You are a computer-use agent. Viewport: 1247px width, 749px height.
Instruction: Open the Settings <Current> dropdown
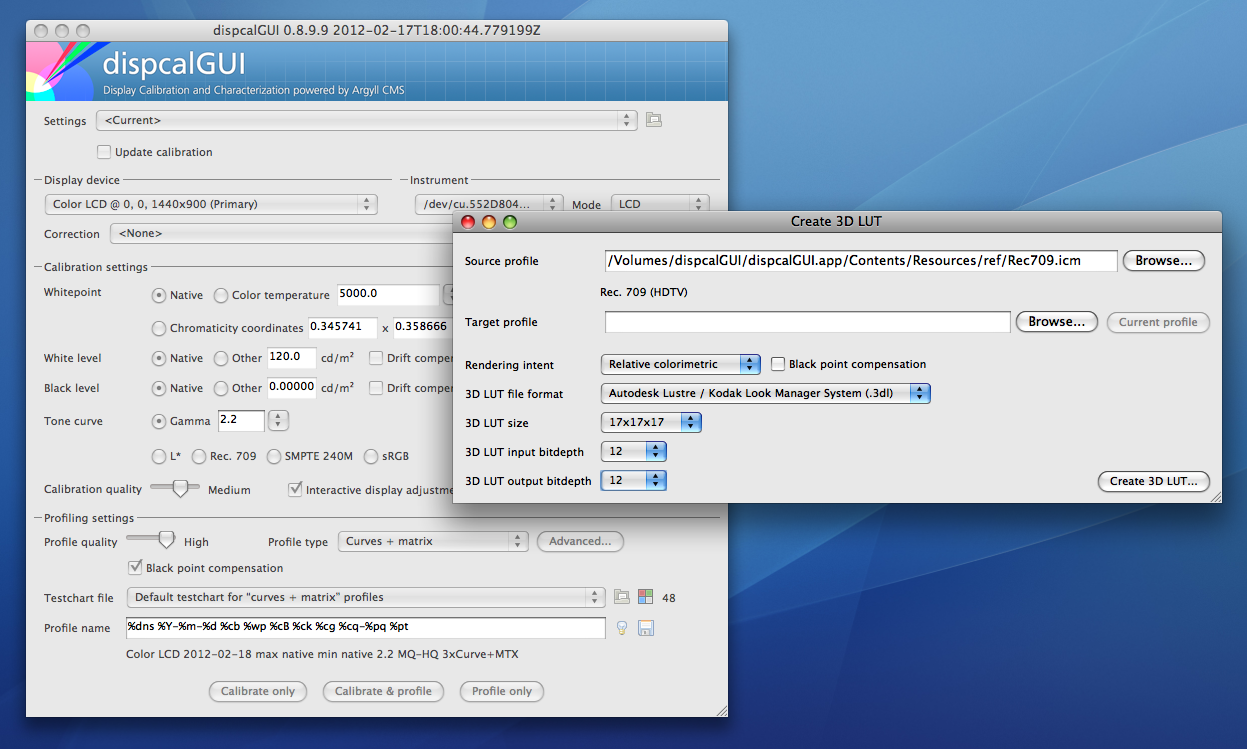[x=366, y=120]
